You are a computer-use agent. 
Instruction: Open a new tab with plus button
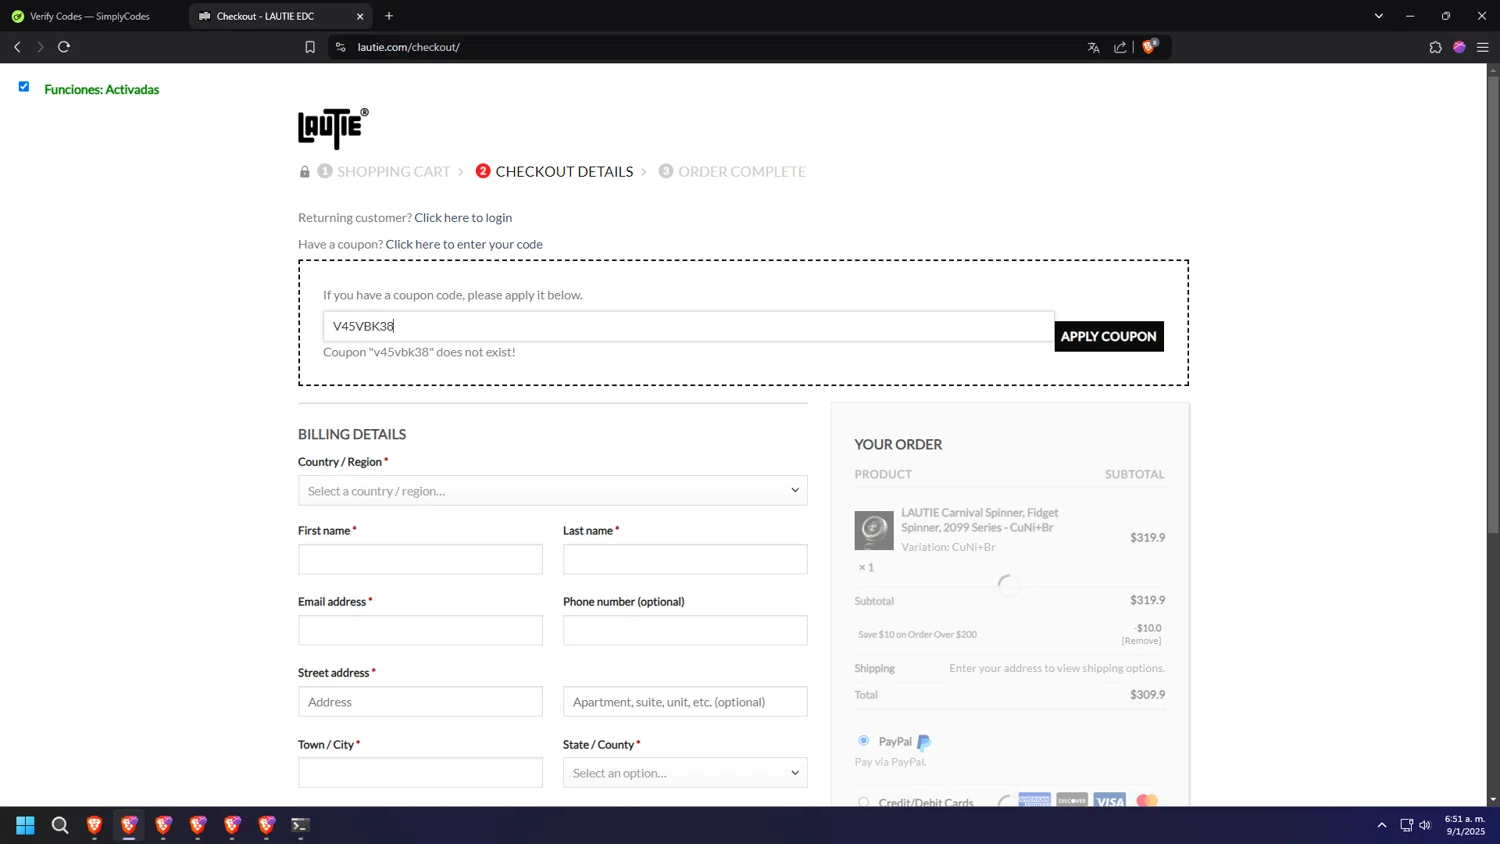point(389,16)
